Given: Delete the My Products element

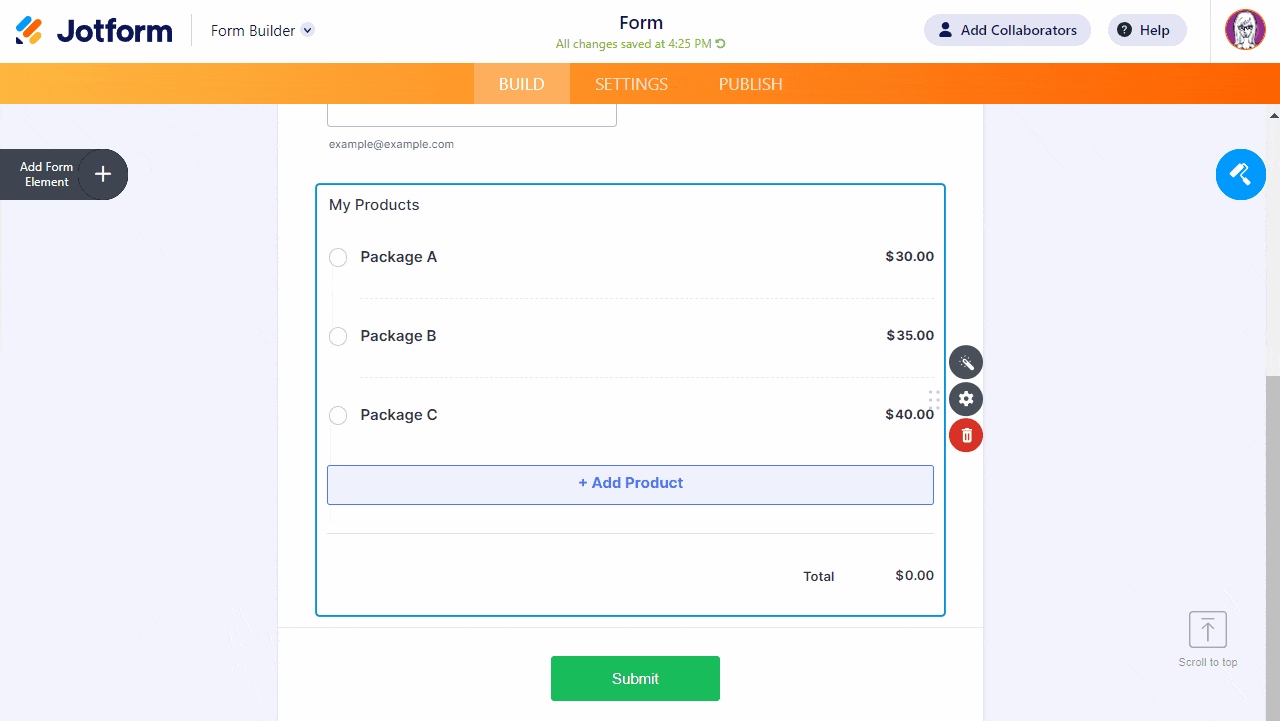Looking at the screenshot, I should 966,435.
